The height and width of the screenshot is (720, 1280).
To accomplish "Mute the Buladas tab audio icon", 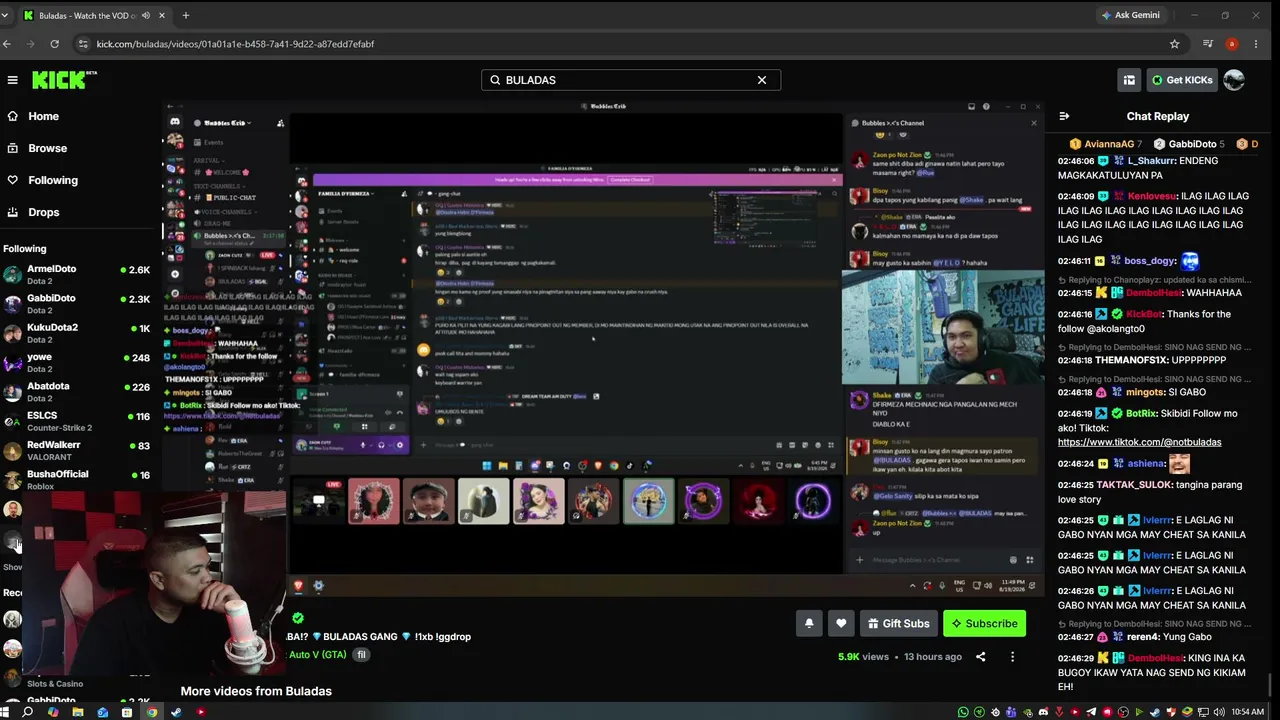I will (146, 15).
